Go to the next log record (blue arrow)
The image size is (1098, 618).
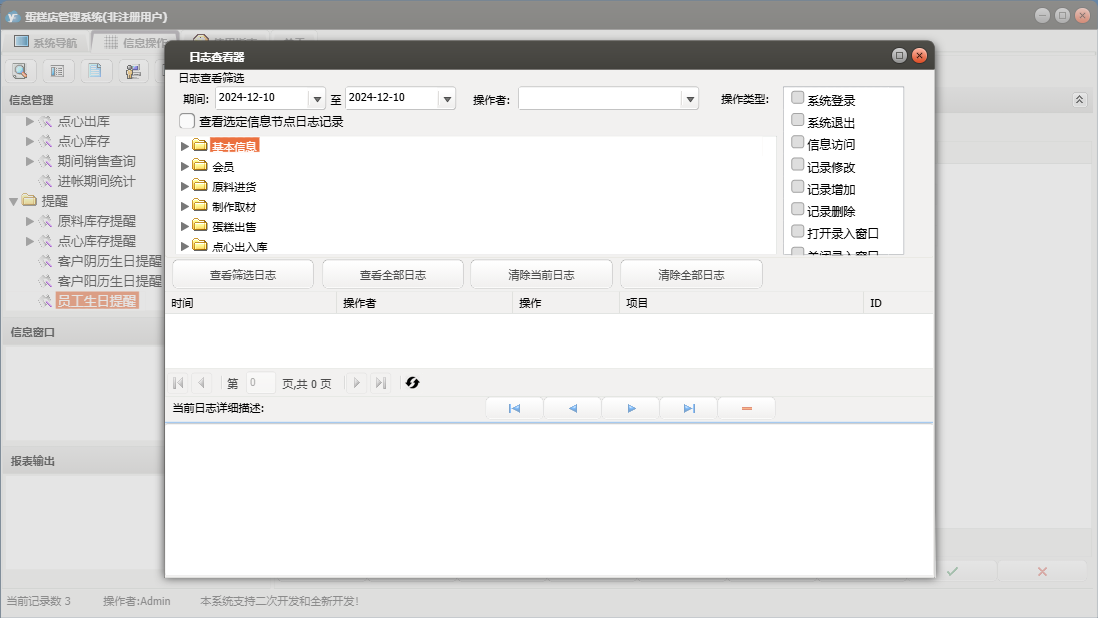point(631,409)
